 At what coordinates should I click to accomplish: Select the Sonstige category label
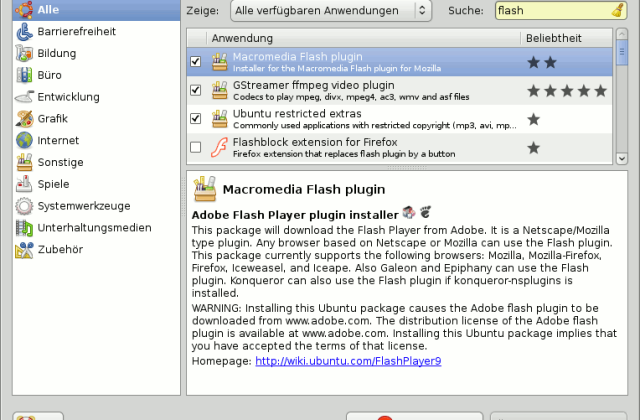click(60, 162)
